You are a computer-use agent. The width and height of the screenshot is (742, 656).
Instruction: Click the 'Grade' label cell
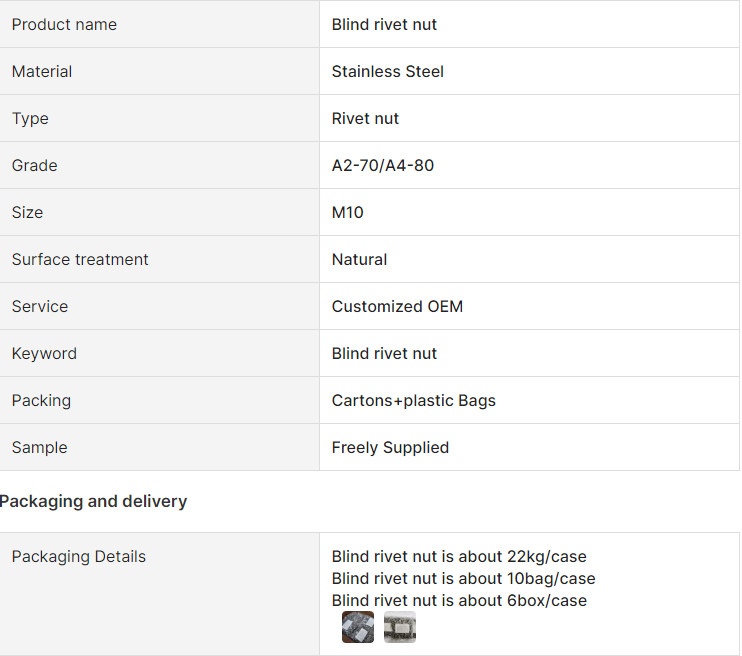(x=34, y=165)
